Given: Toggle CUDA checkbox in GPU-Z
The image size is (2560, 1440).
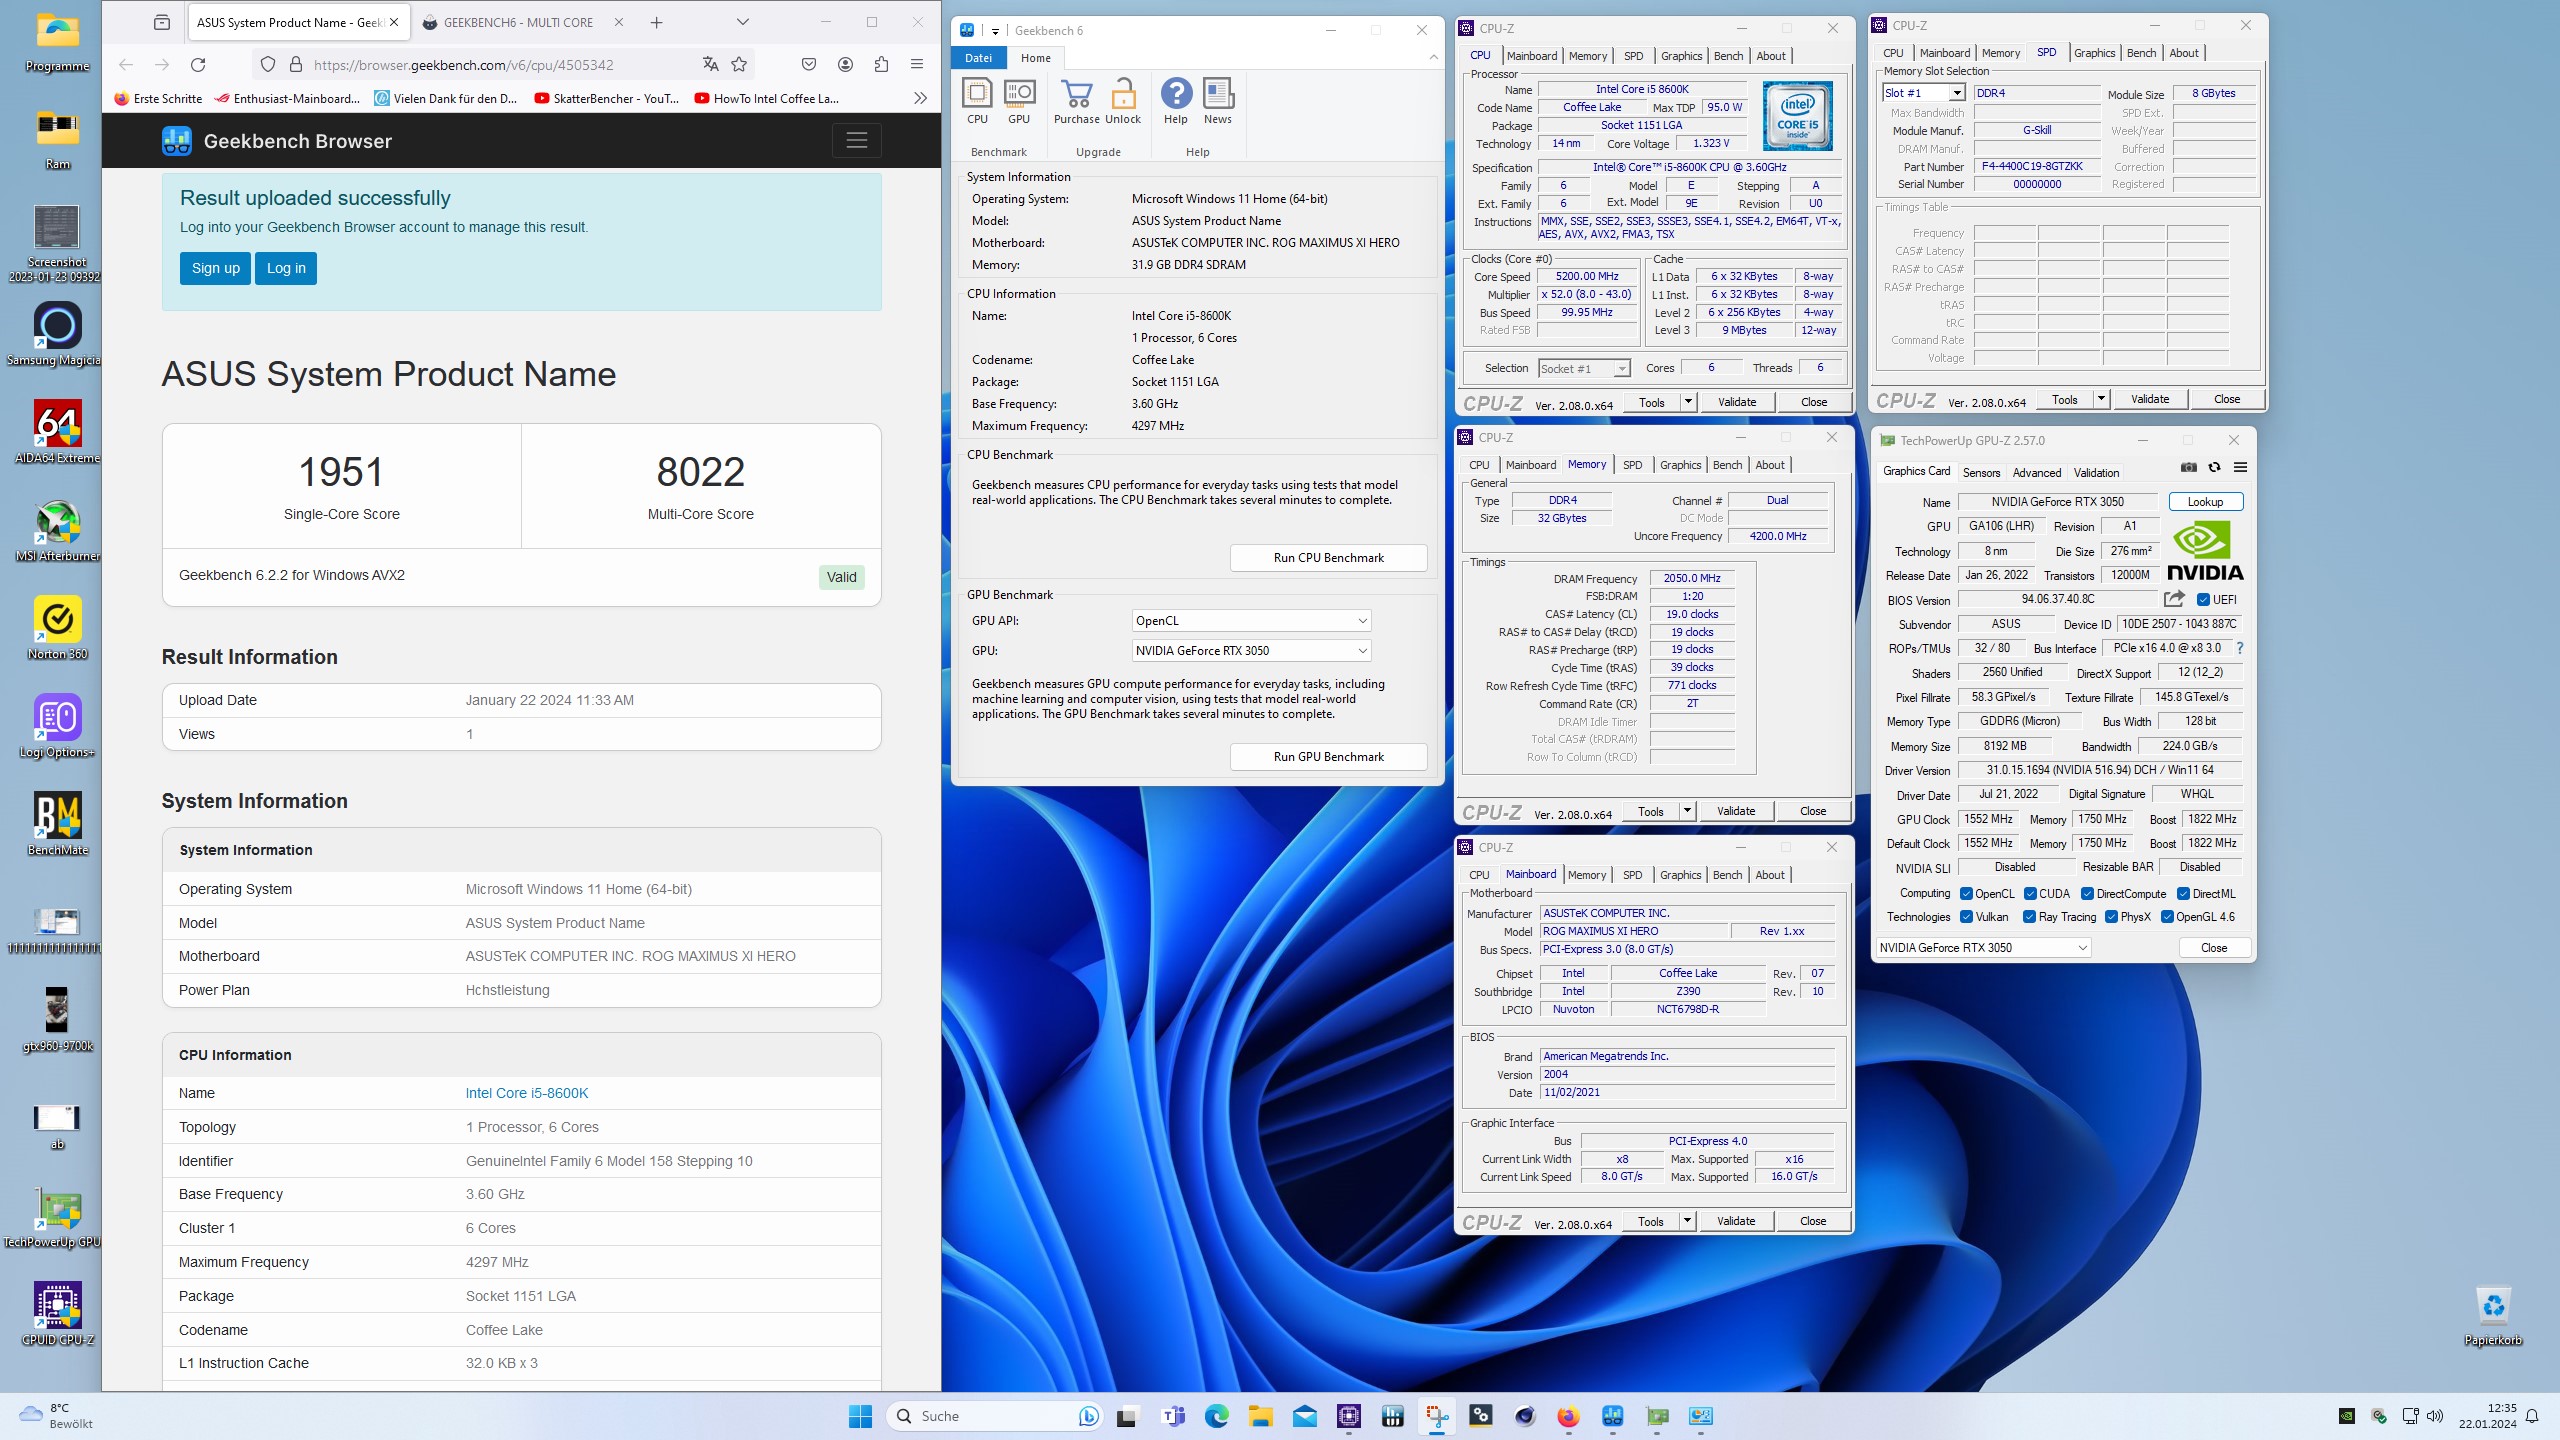Looking at the screenshot, I should [2030, 894].
